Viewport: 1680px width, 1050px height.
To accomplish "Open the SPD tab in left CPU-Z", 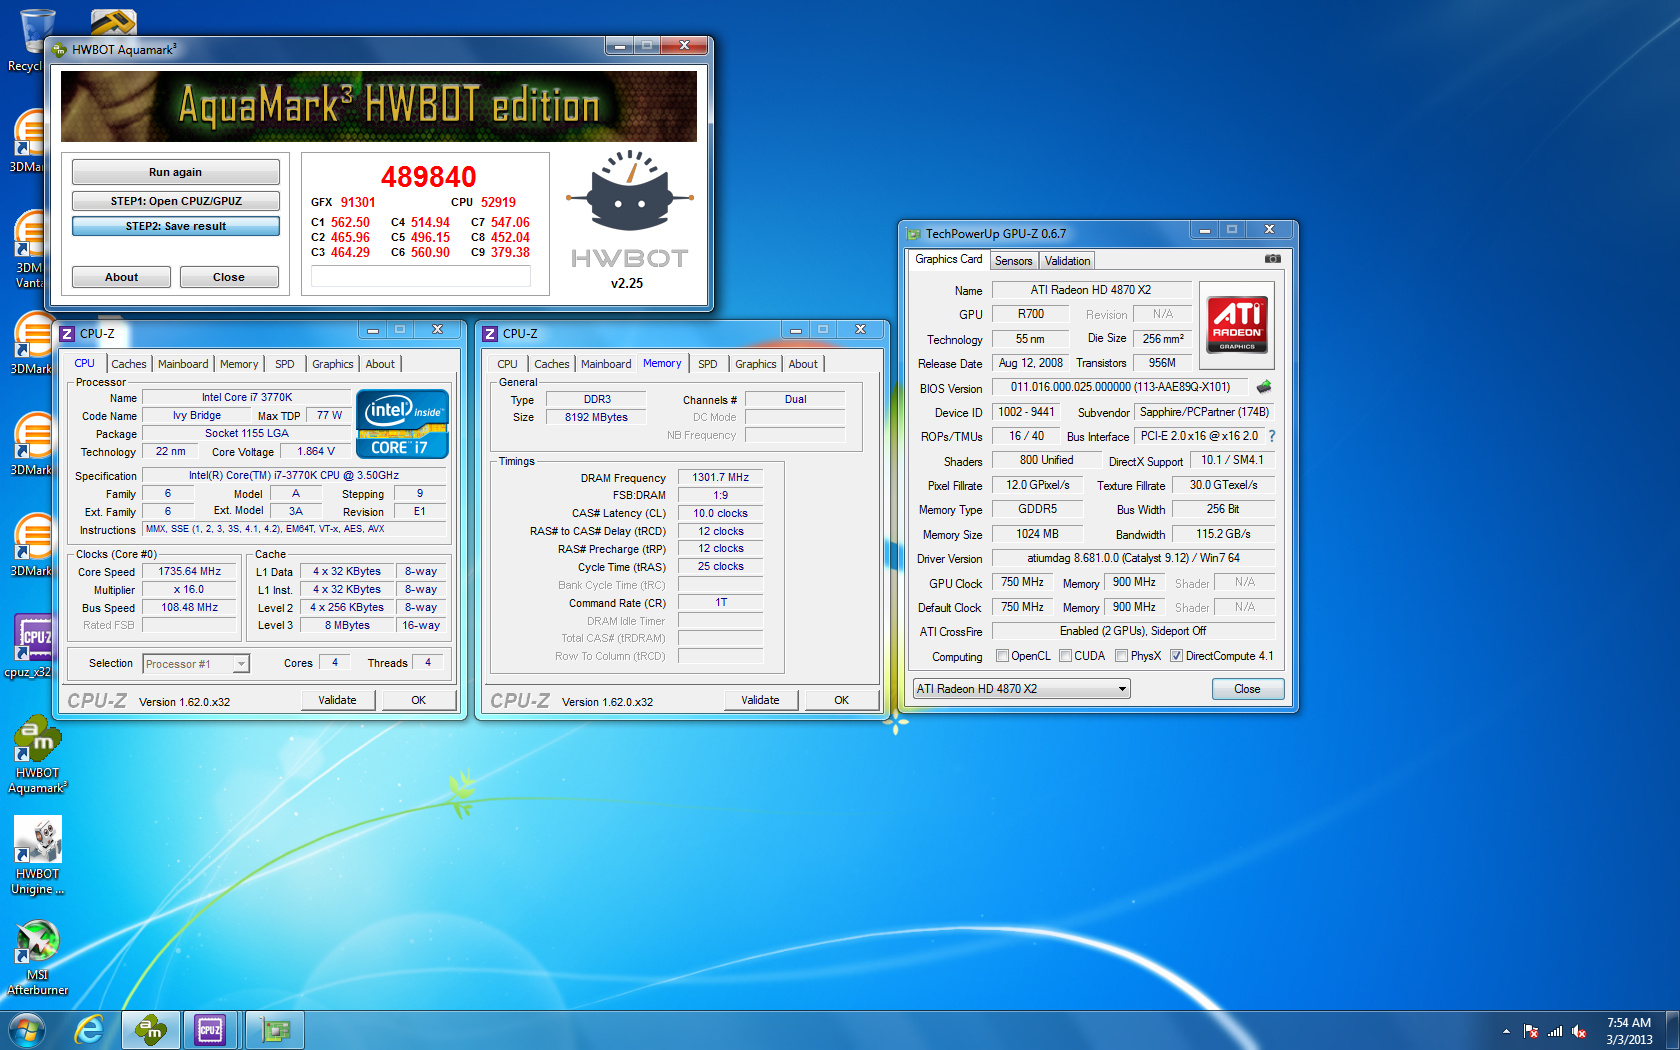I will 285,364.
